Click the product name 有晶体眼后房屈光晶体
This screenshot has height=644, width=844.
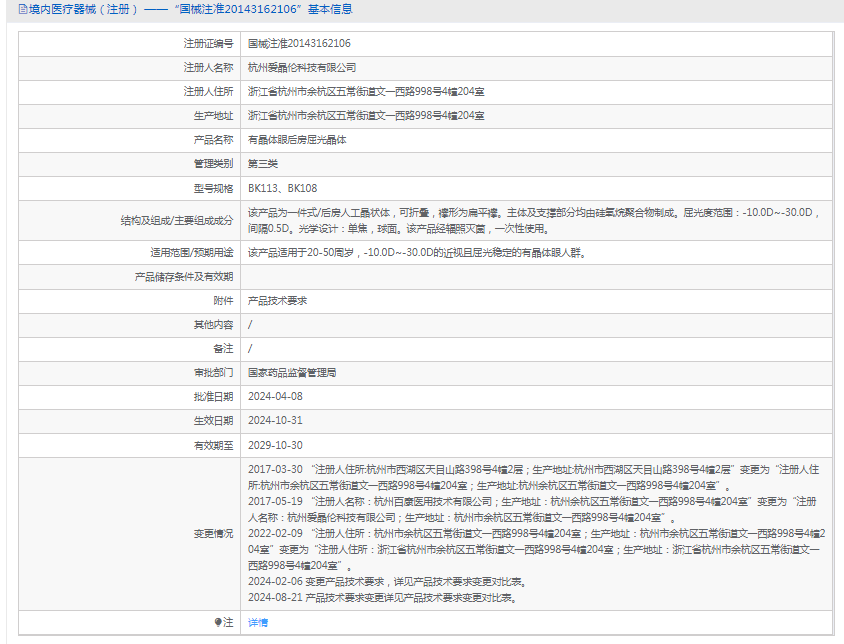(297, 140)
